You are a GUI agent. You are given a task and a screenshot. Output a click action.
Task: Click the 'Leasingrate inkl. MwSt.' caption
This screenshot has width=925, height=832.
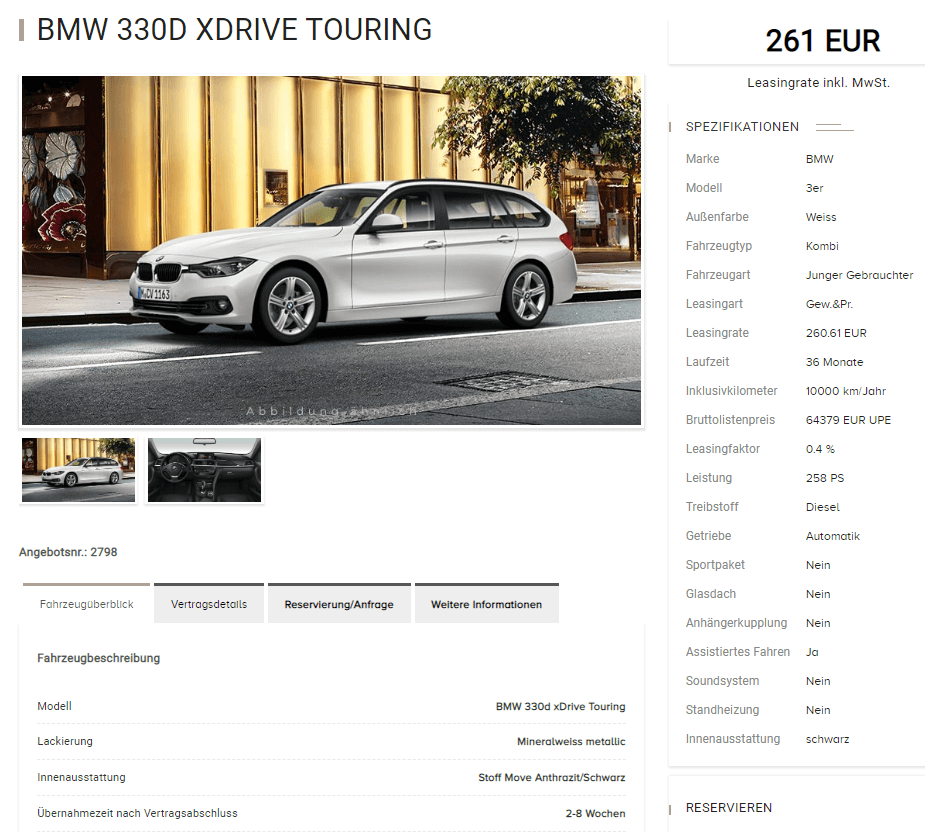818,83
